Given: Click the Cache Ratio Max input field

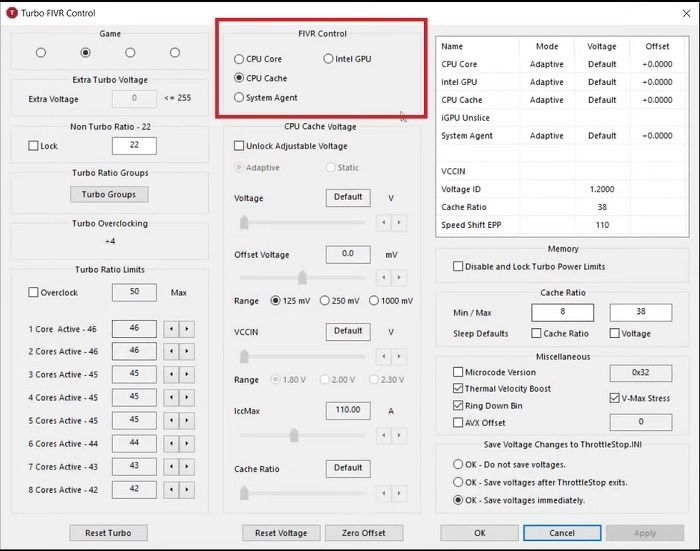Looking at the screenshot, I should [x=641, y=312].
